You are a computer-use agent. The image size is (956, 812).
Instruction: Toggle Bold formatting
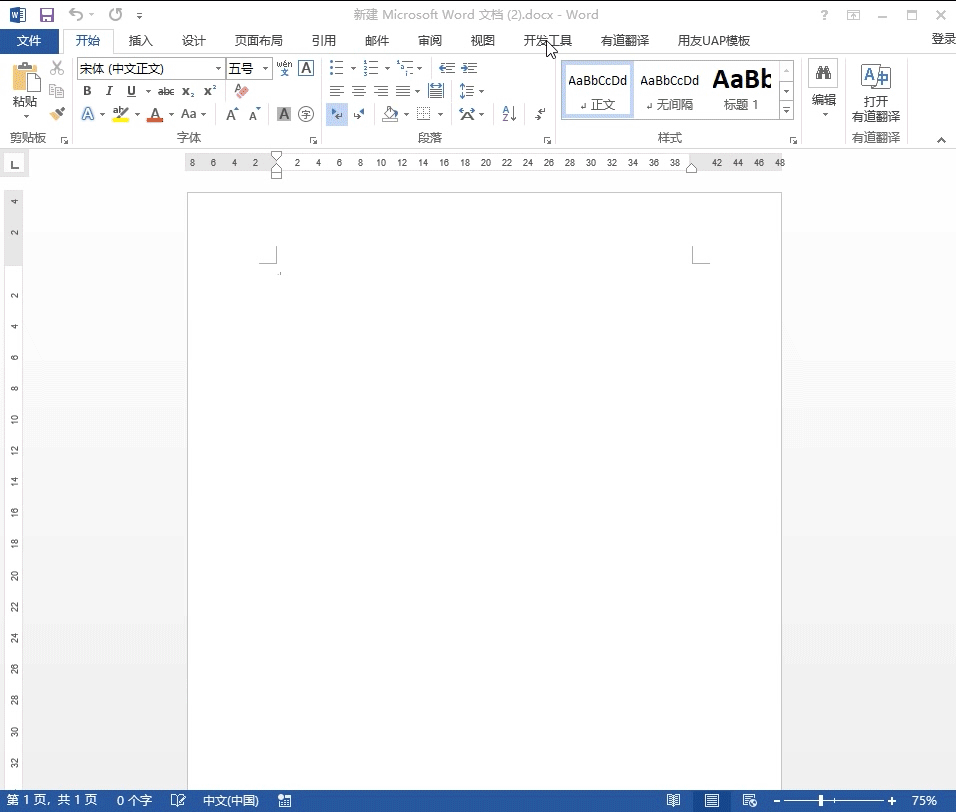pos(87,91)
